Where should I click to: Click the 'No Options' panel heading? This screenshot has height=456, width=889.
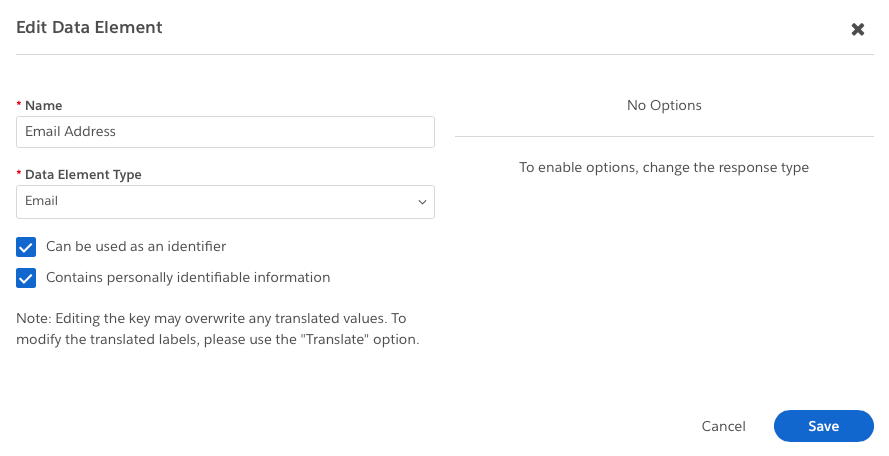[664, 105]
